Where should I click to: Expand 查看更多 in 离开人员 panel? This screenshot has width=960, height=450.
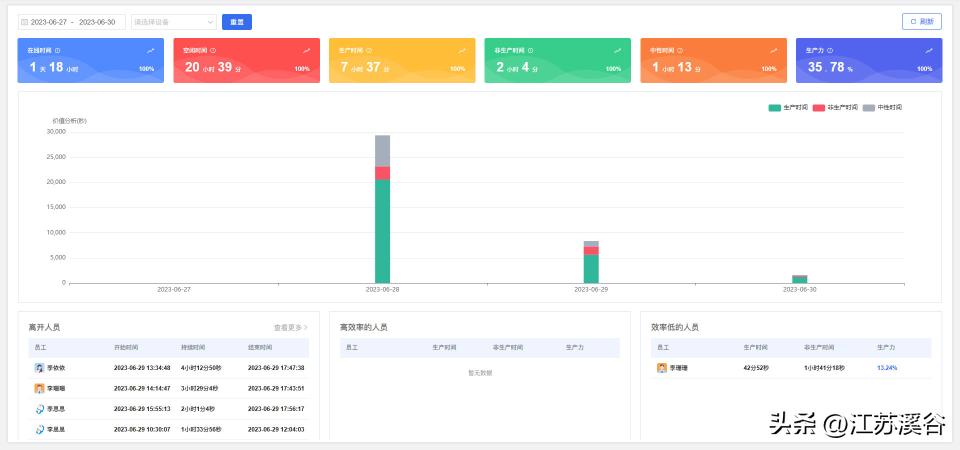[291, 327]
